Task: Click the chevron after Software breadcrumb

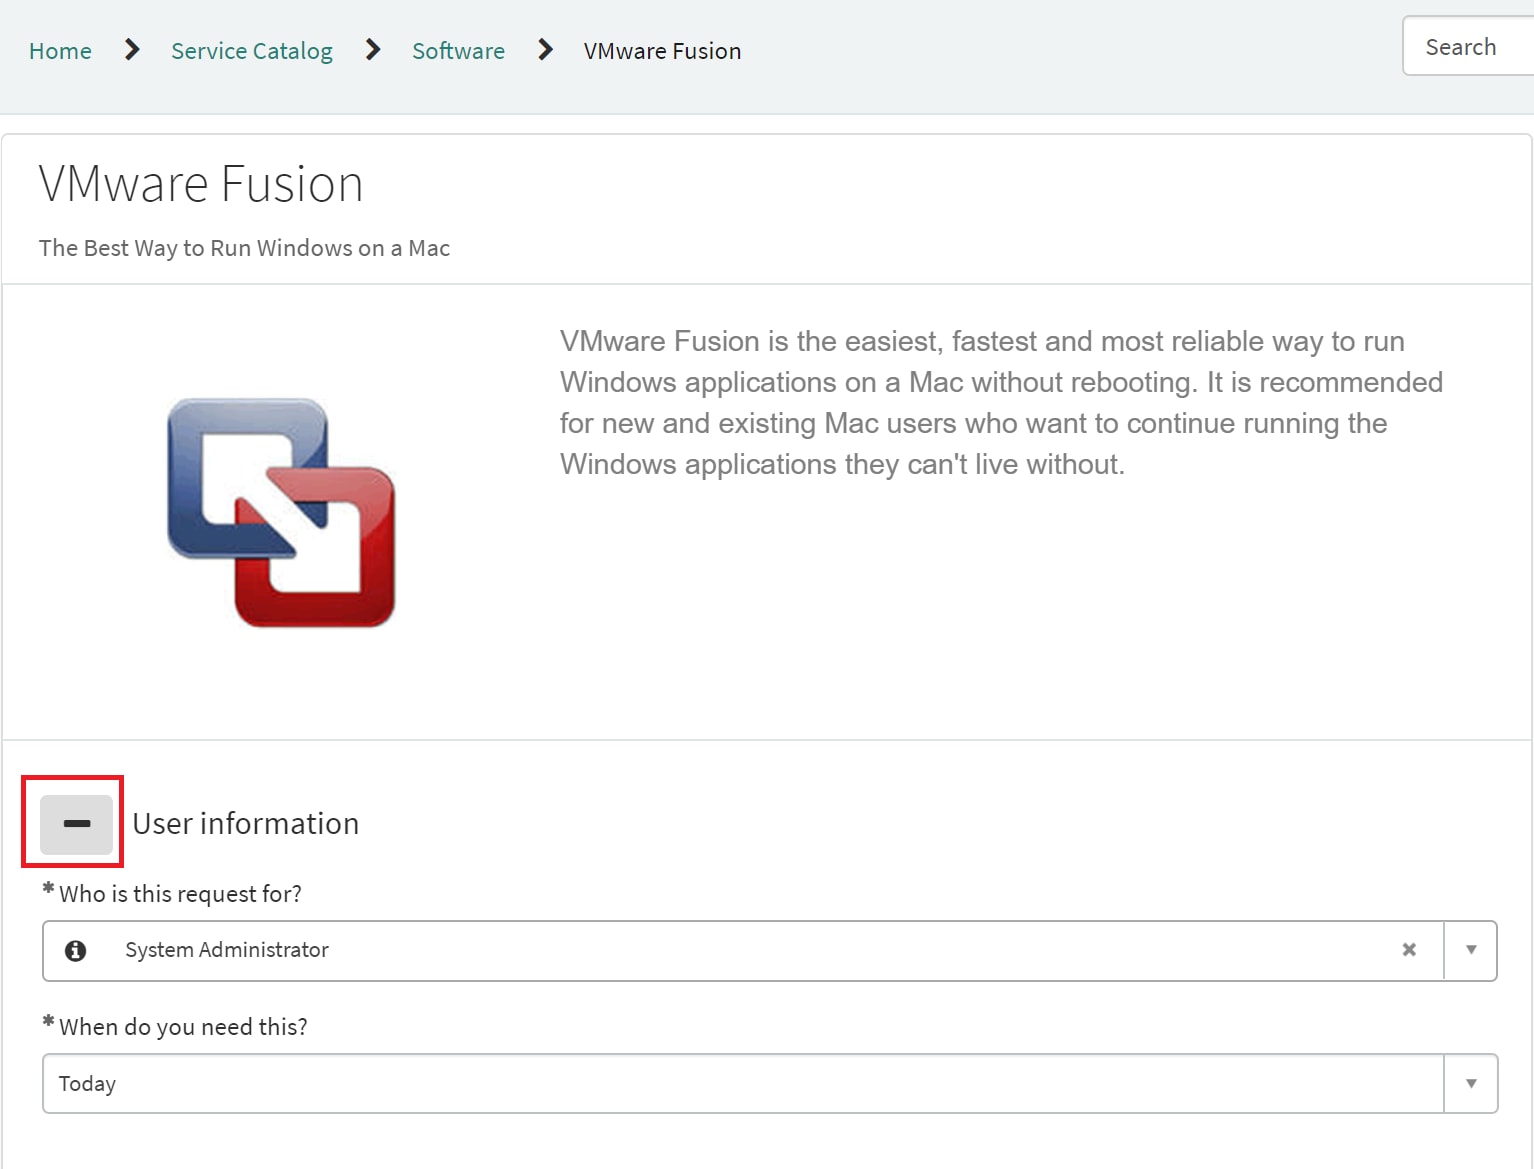Action: tap(545, 49)
